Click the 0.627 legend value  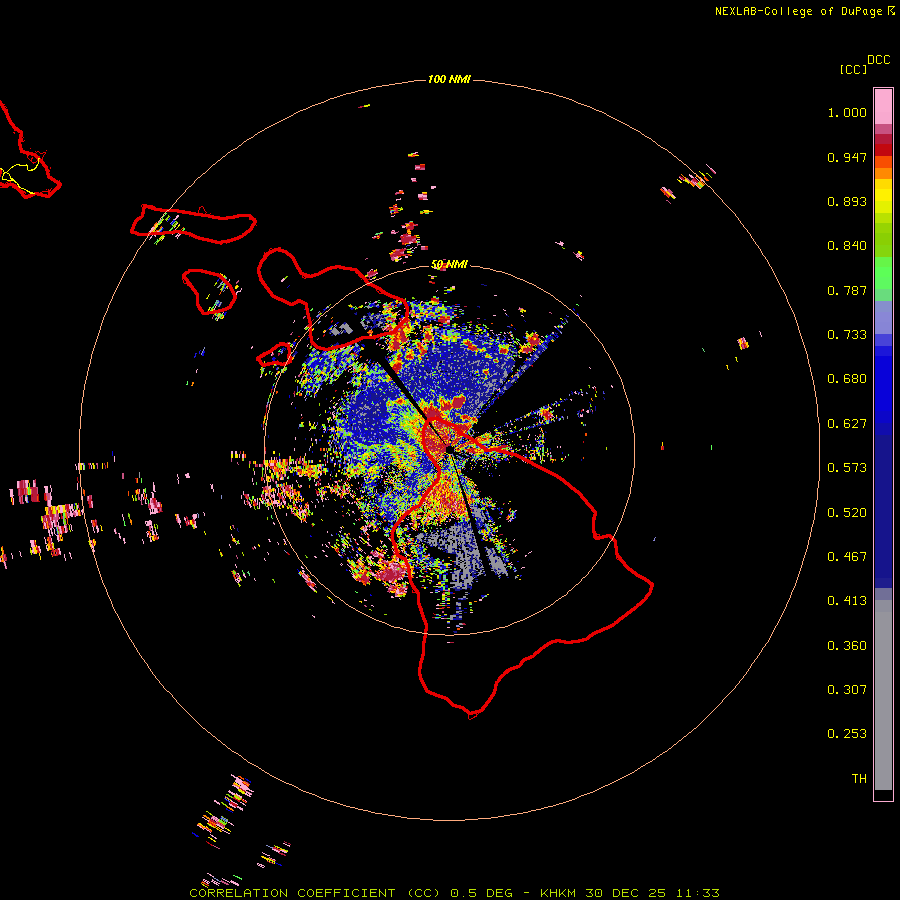click(x=847, y=424)
